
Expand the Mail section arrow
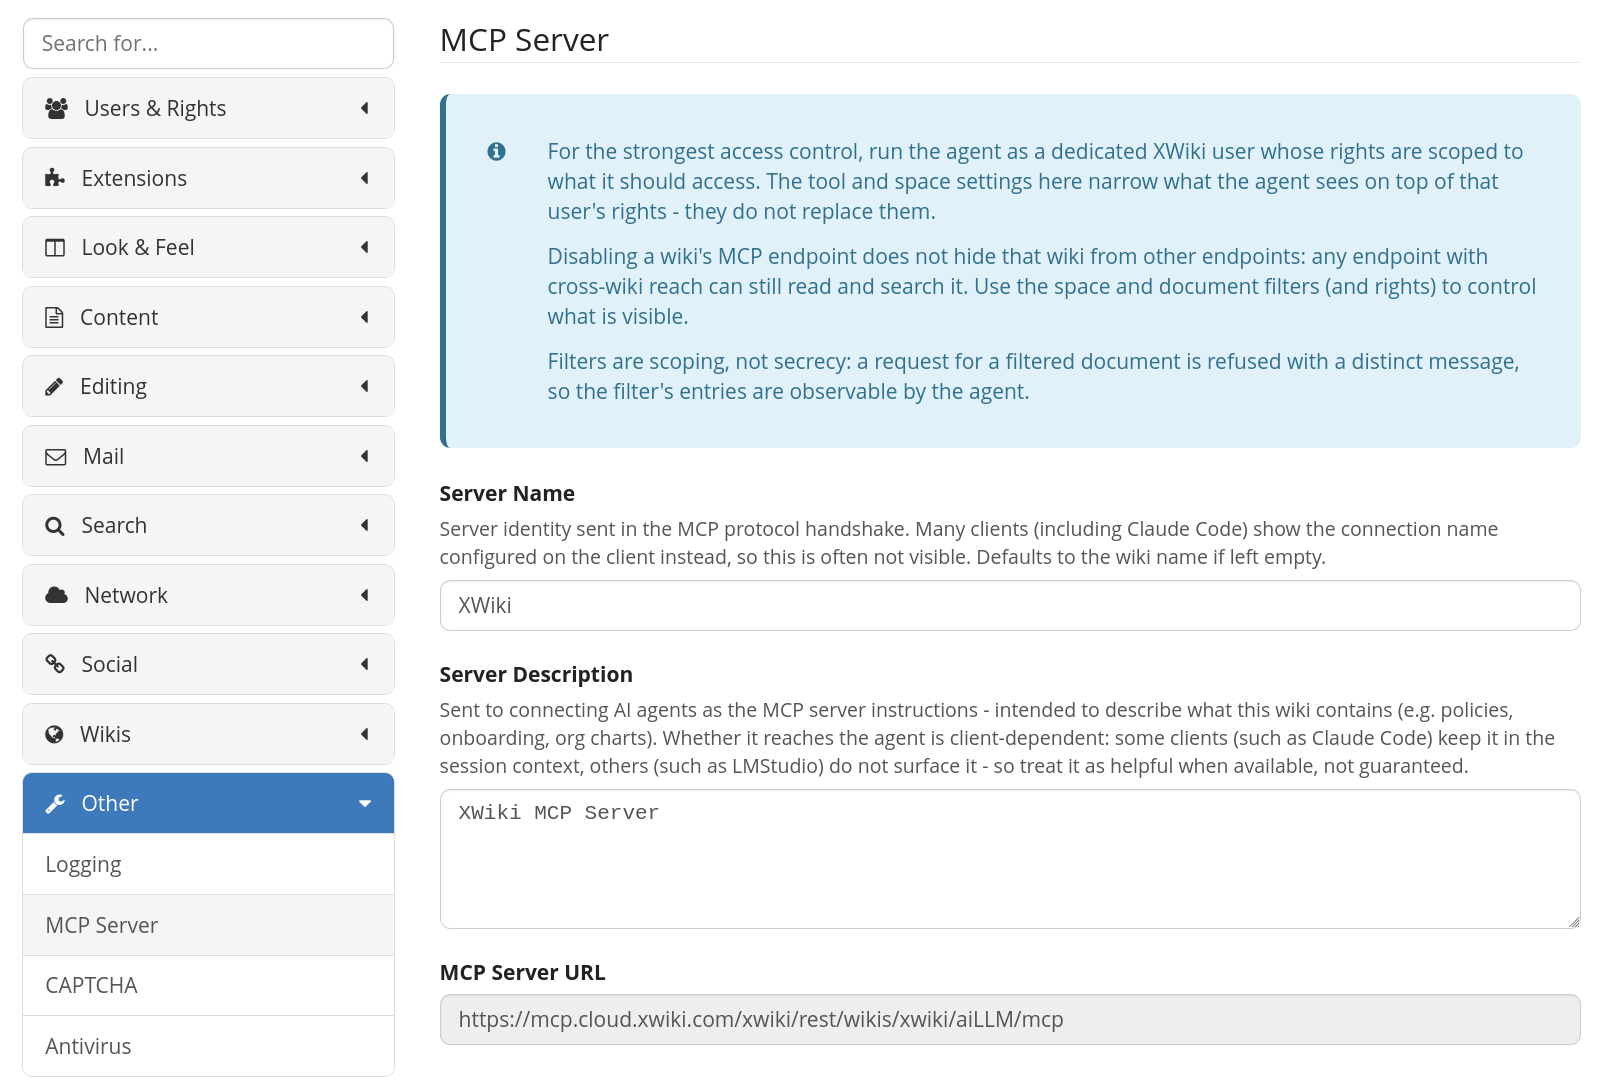[365, 456]
